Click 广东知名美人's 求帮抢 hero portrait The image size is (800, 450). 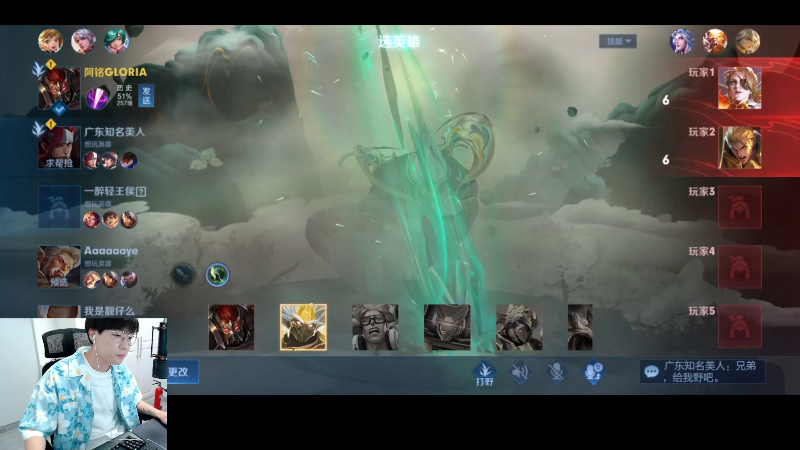(59, 147)
